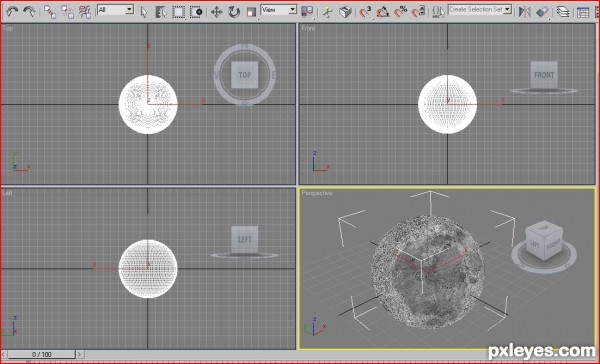
Task: Select the sphere in the Front viewport
Action: (x=447, y=104)
